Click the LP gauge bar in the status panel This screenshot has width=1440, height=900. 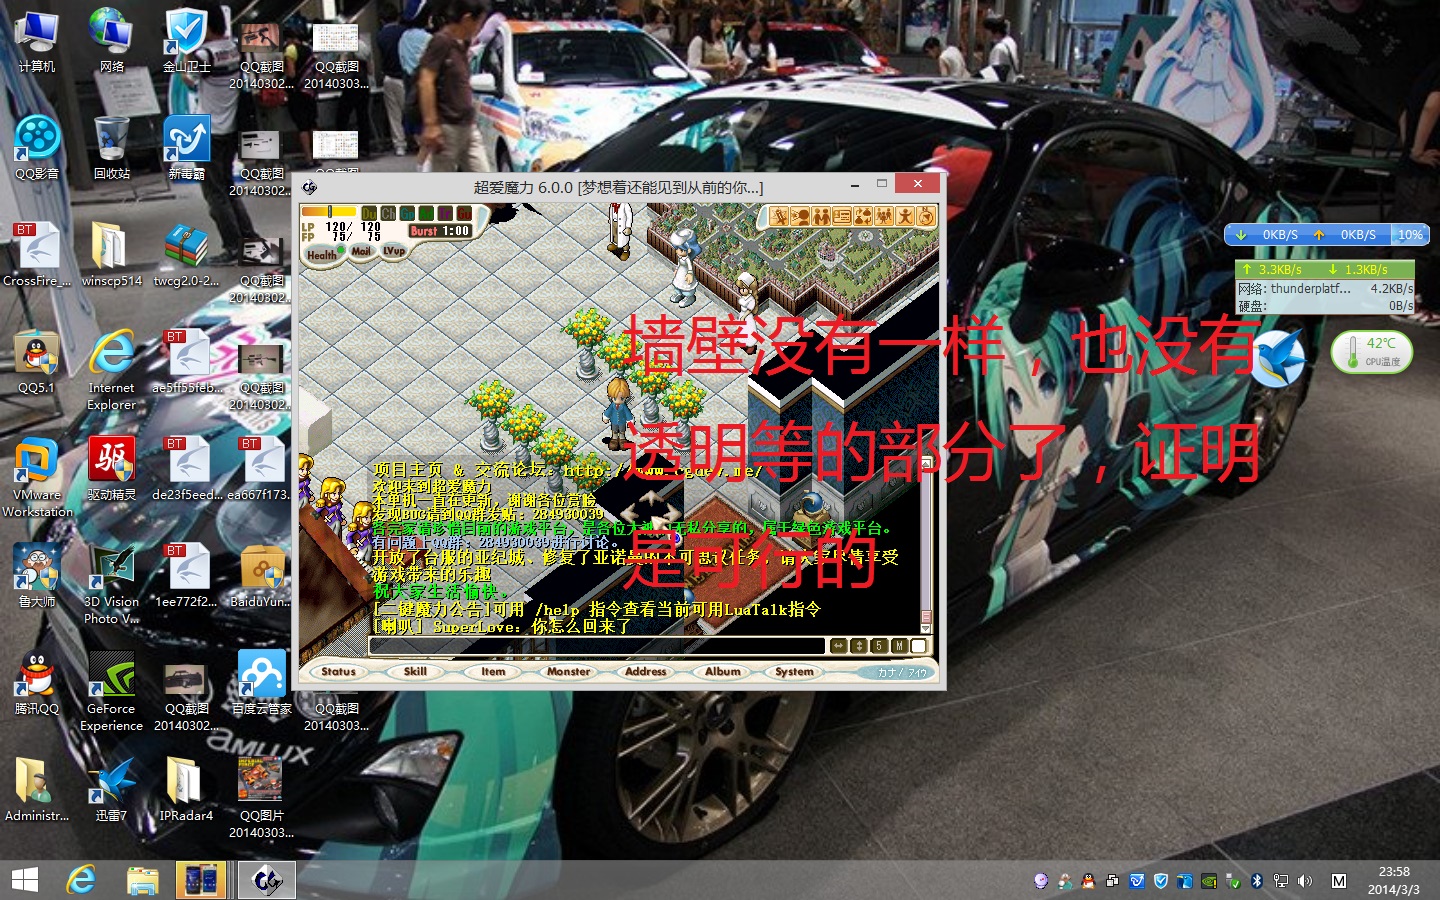point(329,212)
